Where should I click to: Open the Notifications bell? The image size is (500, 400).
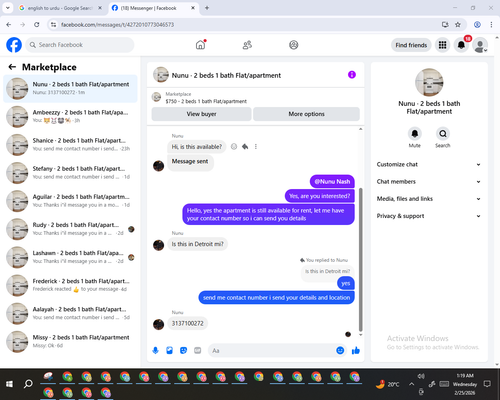[x=461, y=45]
